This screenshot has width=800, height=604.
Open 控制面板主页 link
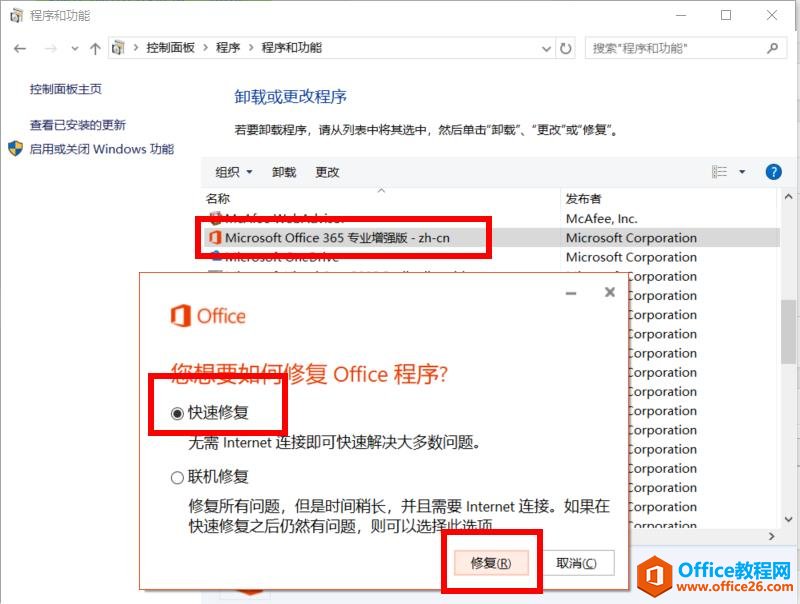(66, 89)
